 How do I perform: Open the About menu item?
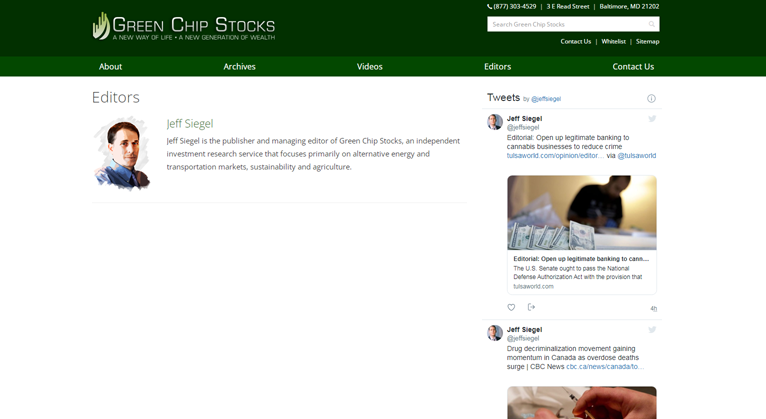point(110,66)
